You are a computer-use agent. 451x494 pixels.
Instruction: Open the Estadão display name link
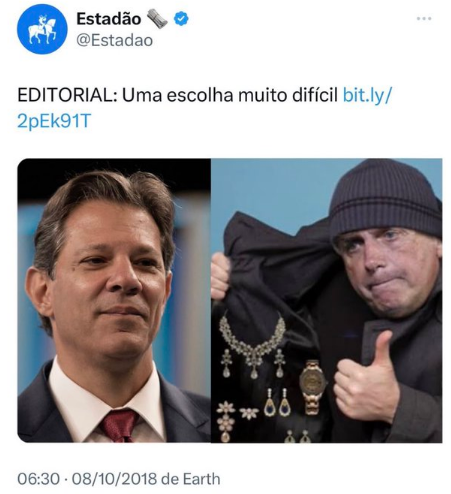pyautogui.click(x=109, y=19)
